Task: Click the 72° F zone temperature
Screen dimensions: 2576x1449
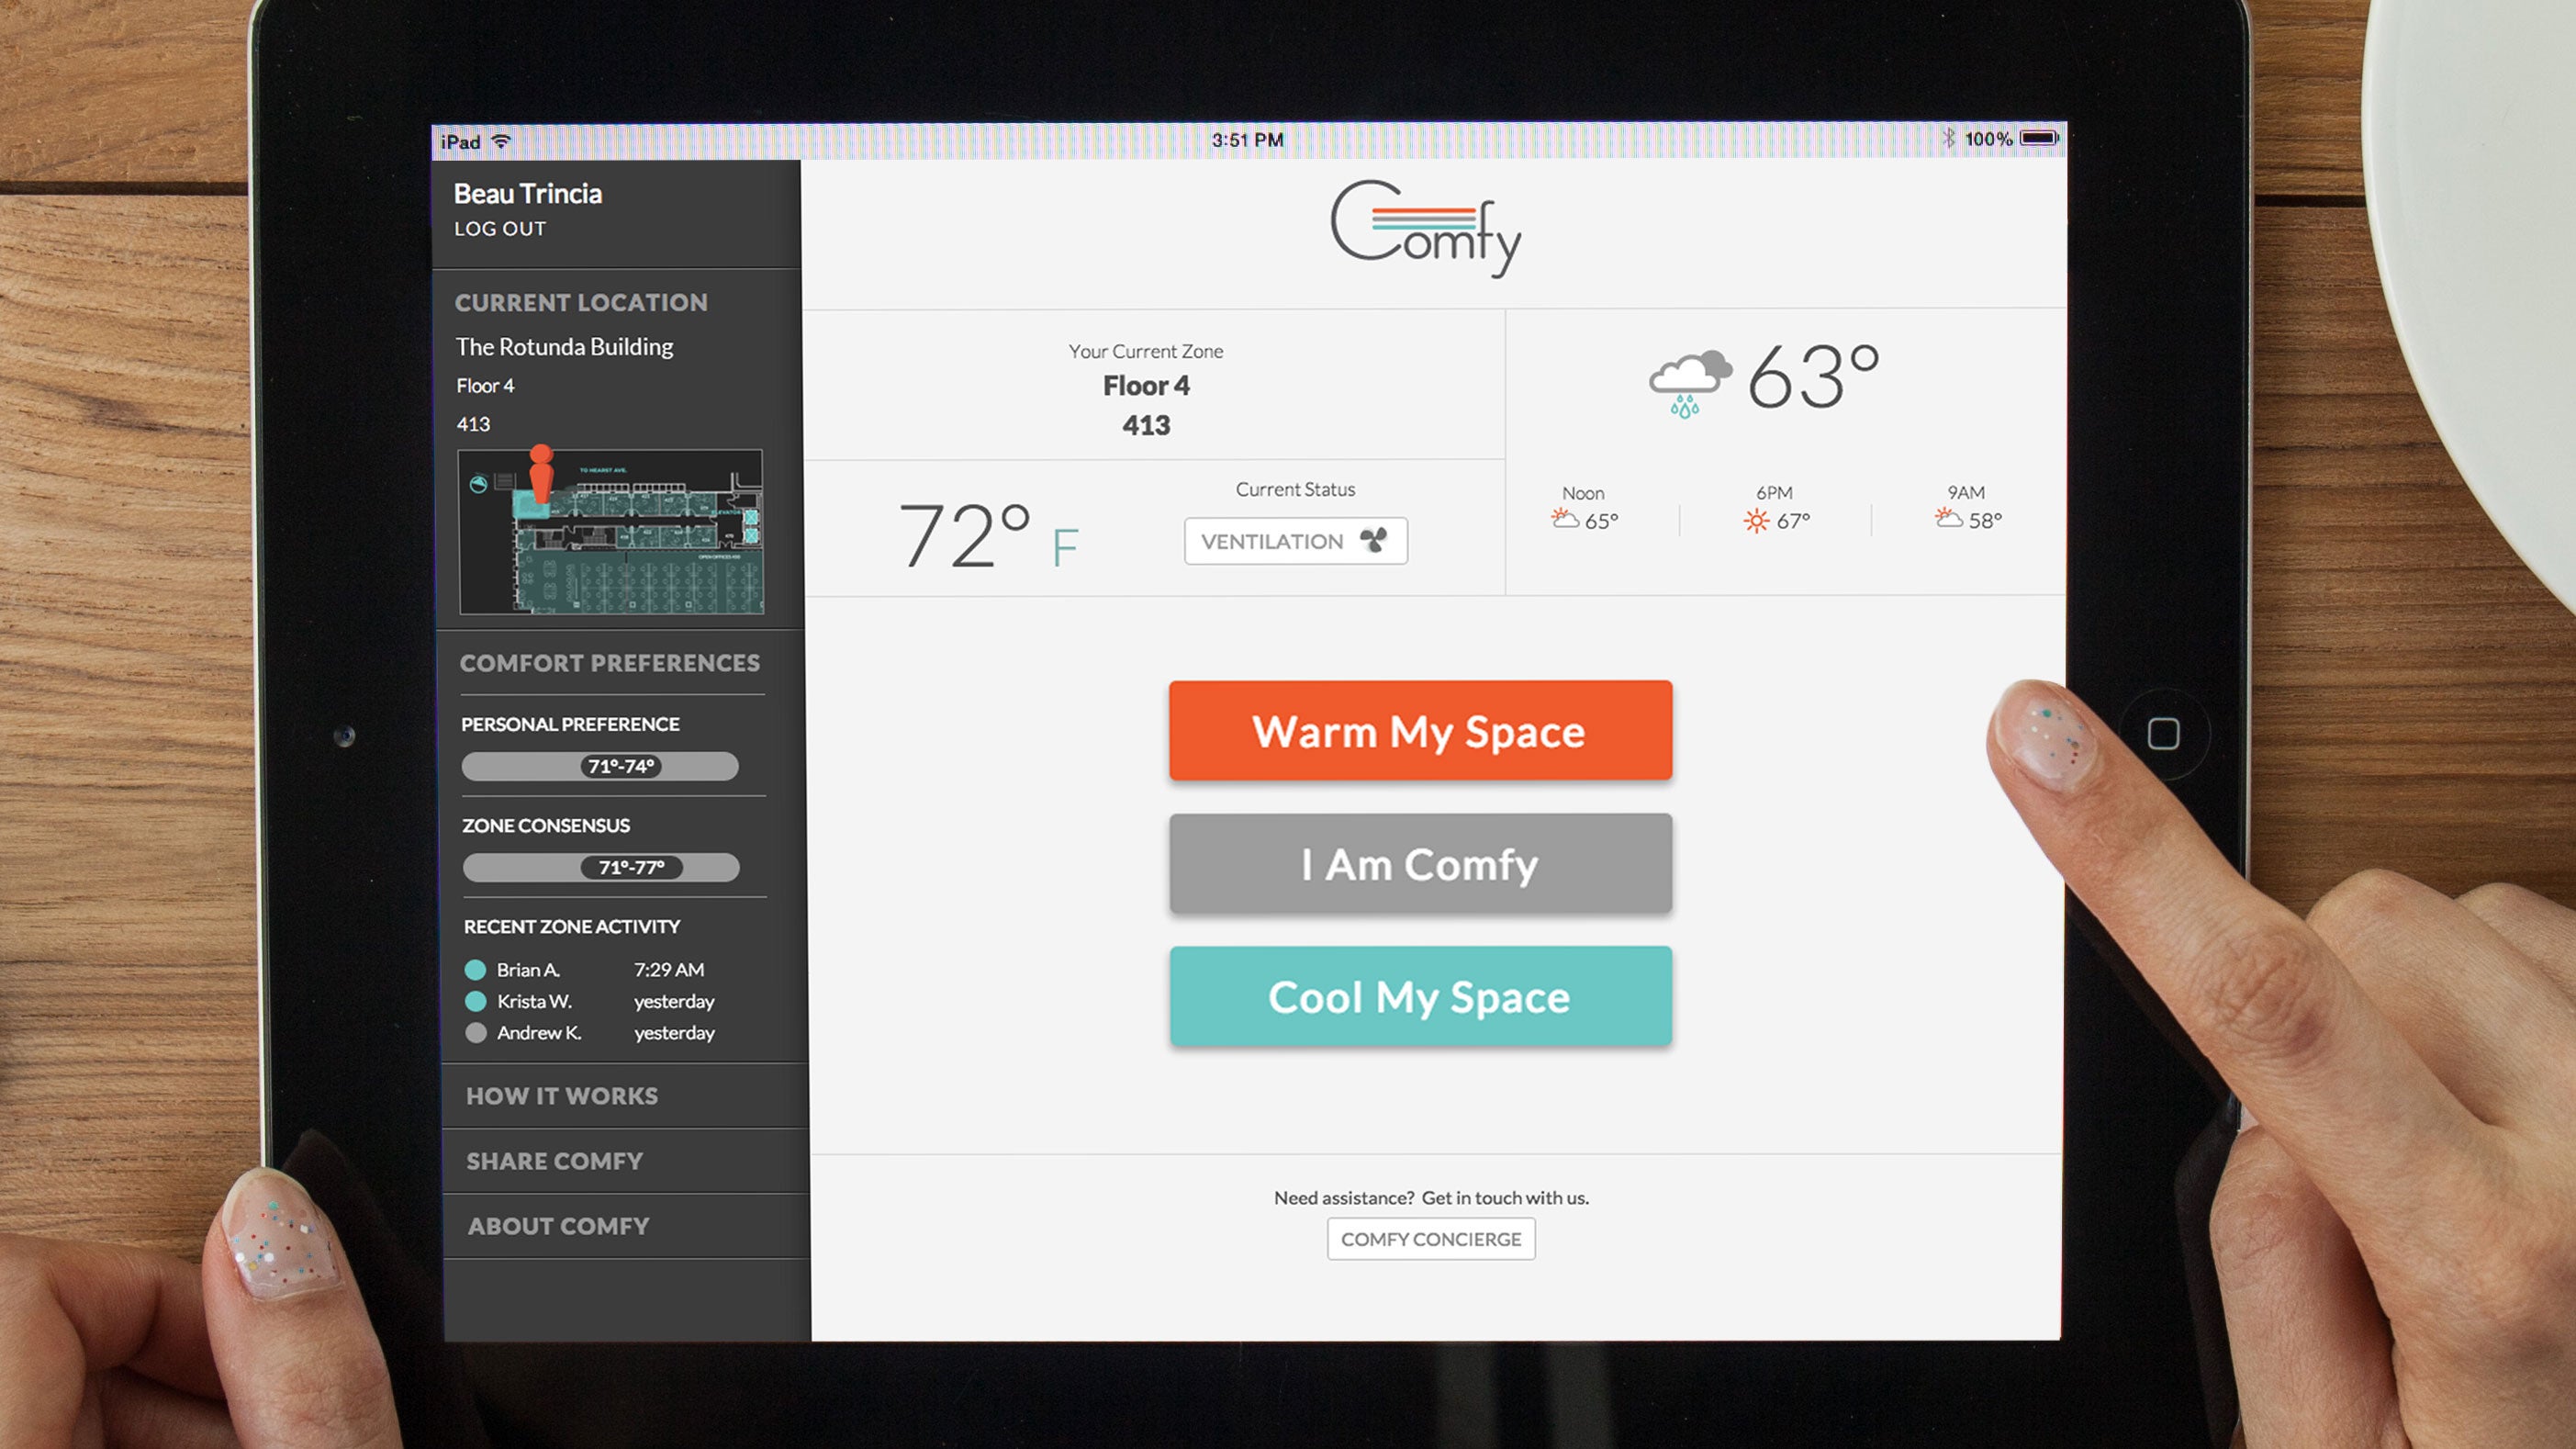Action: coord(989,536)
